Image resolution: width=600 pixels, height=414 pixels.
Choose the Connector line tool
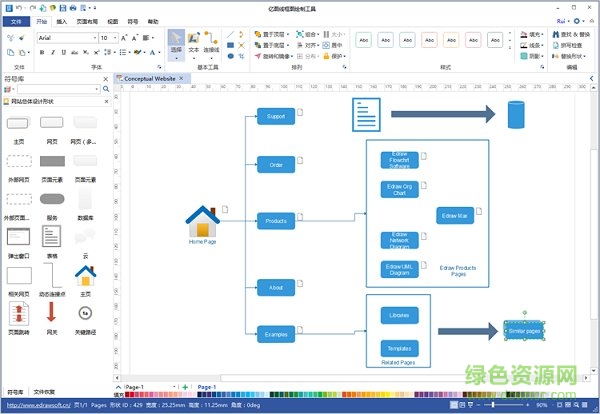211,45
